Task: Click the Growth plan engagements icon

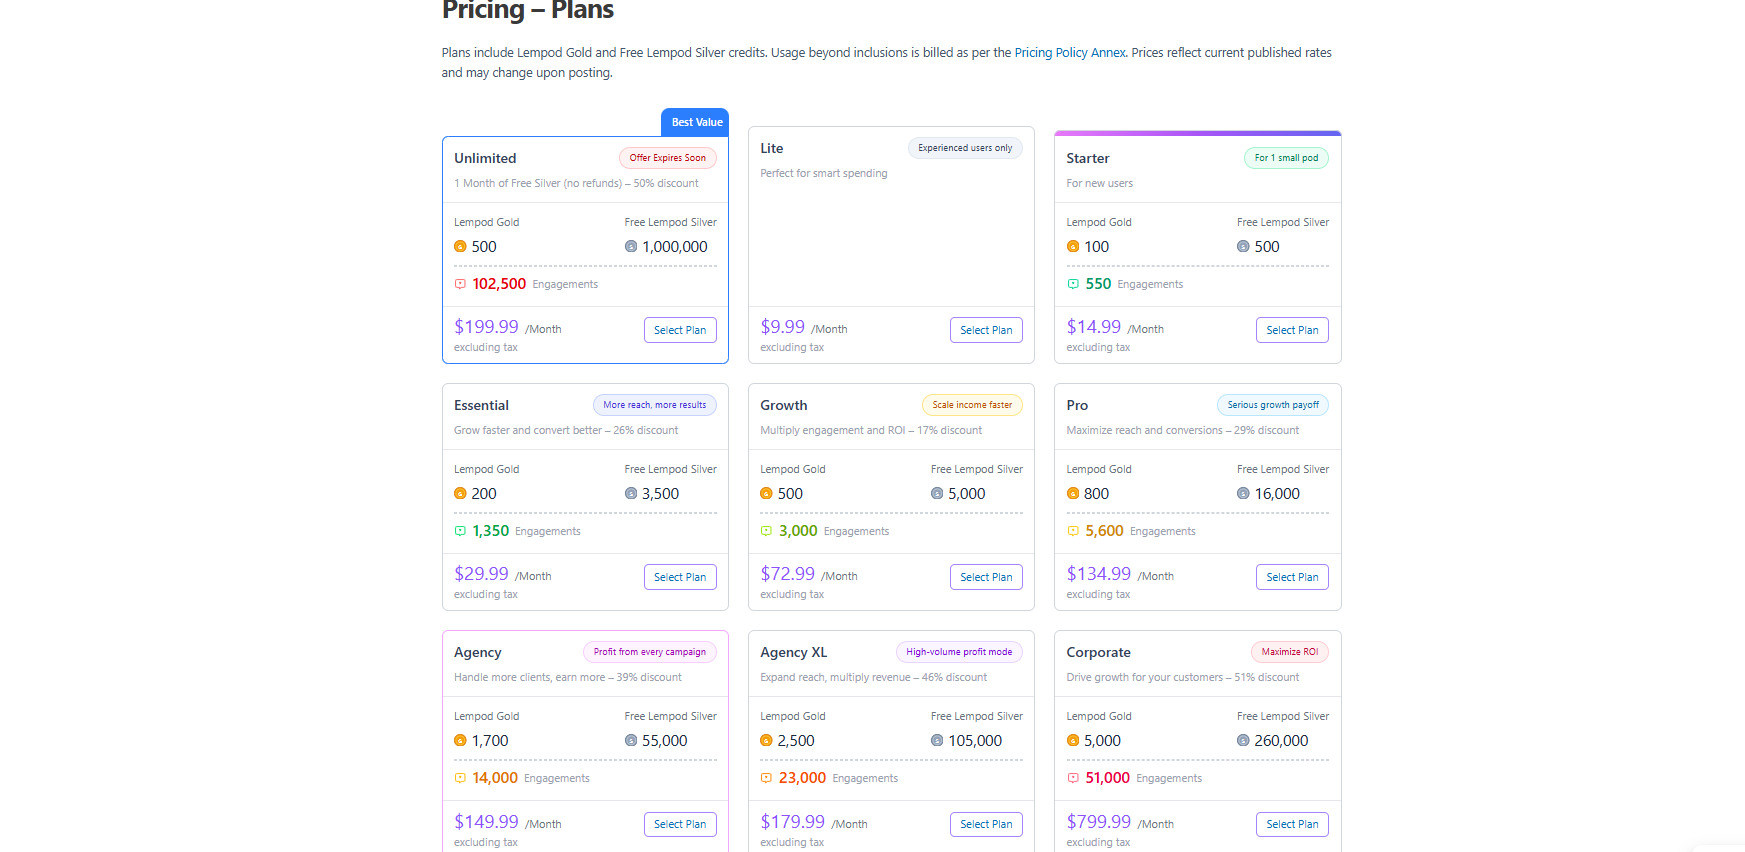Action: tap(766, 531)
